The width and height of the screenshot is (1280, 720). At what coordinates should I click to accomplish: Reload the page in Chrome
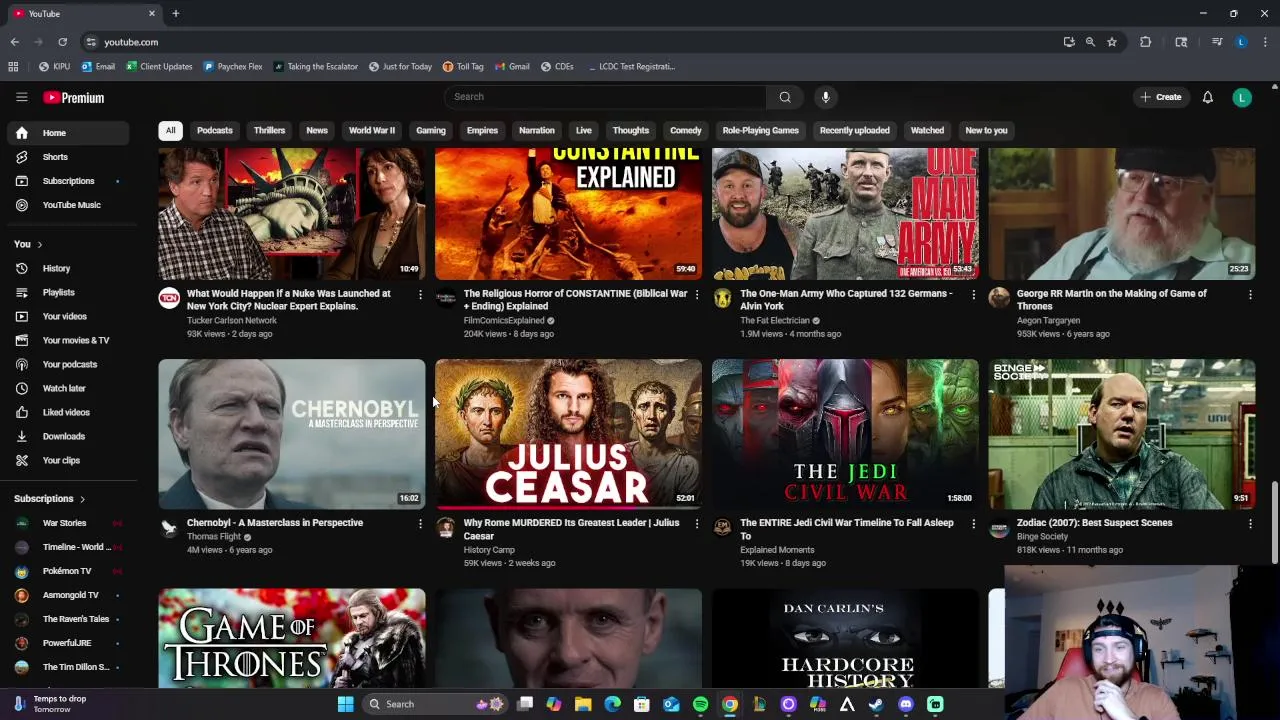[62, 42]
